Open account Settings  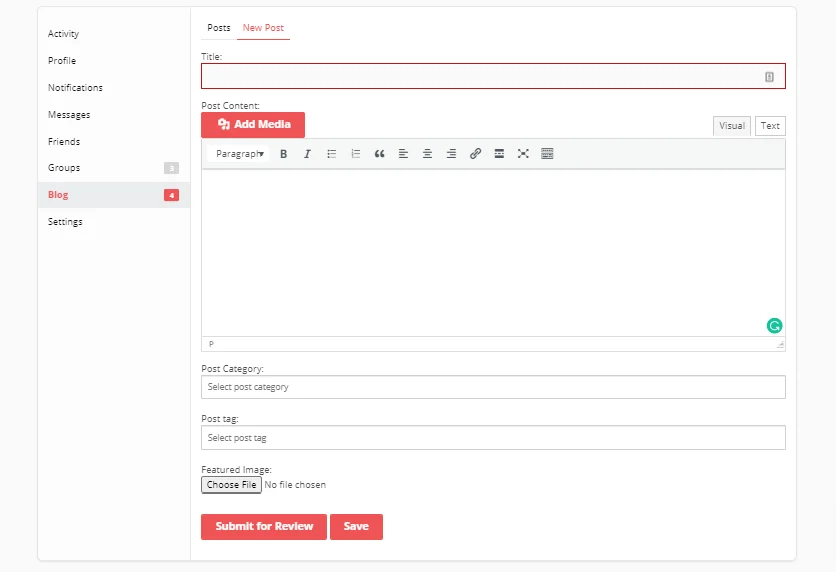point(65,222)
